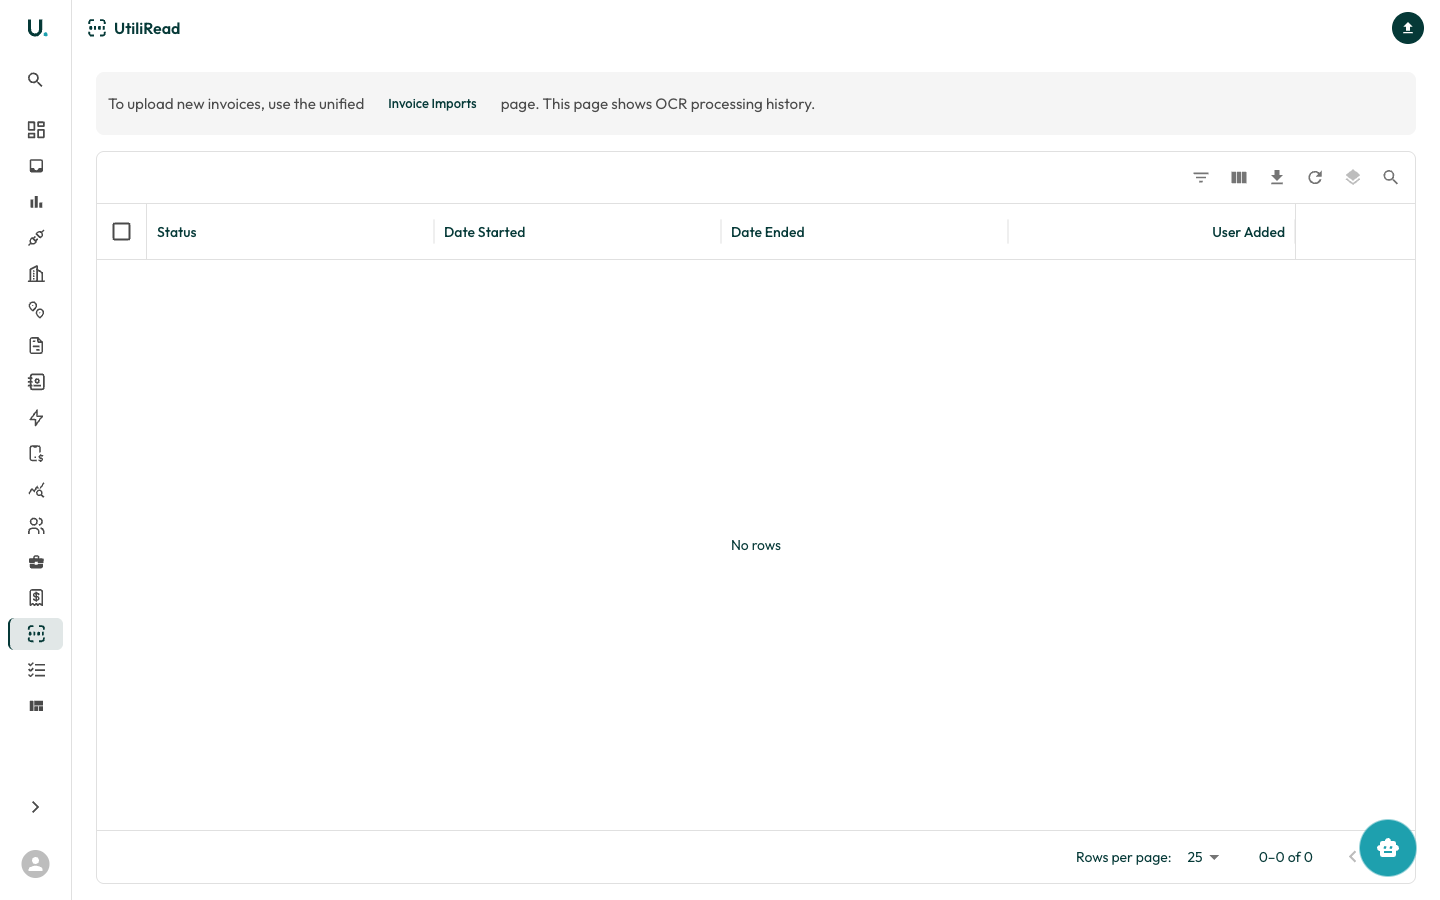The height and width of the screenshot is (900, 1440).
Task: Click the upload button in top right
Action: [1408, 28]
